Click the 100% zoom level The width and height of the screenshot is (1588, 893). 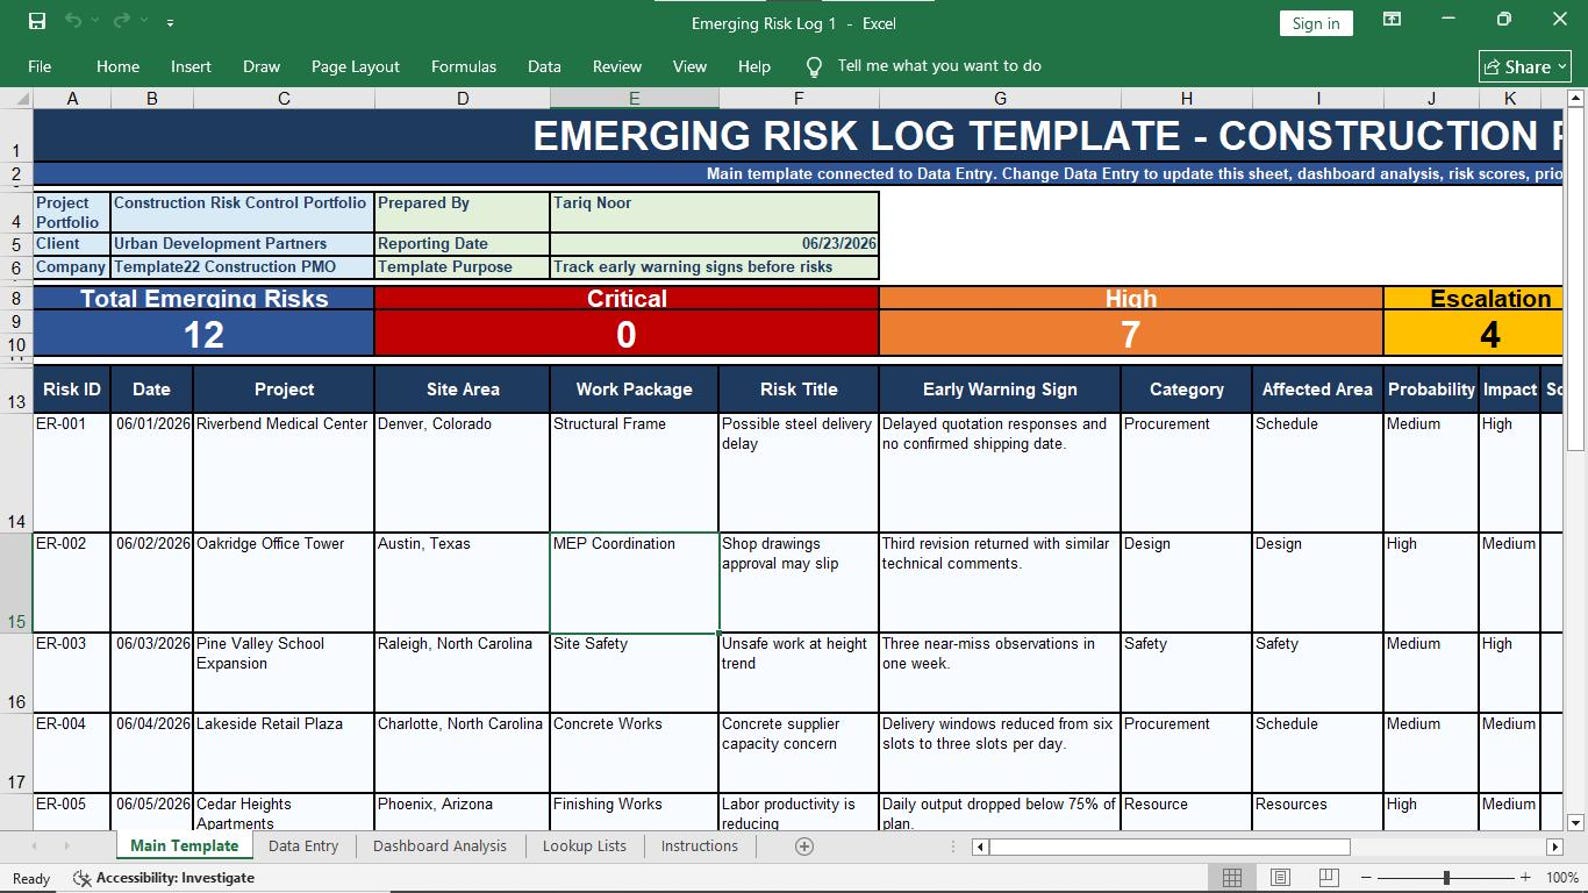(1562, 877)
